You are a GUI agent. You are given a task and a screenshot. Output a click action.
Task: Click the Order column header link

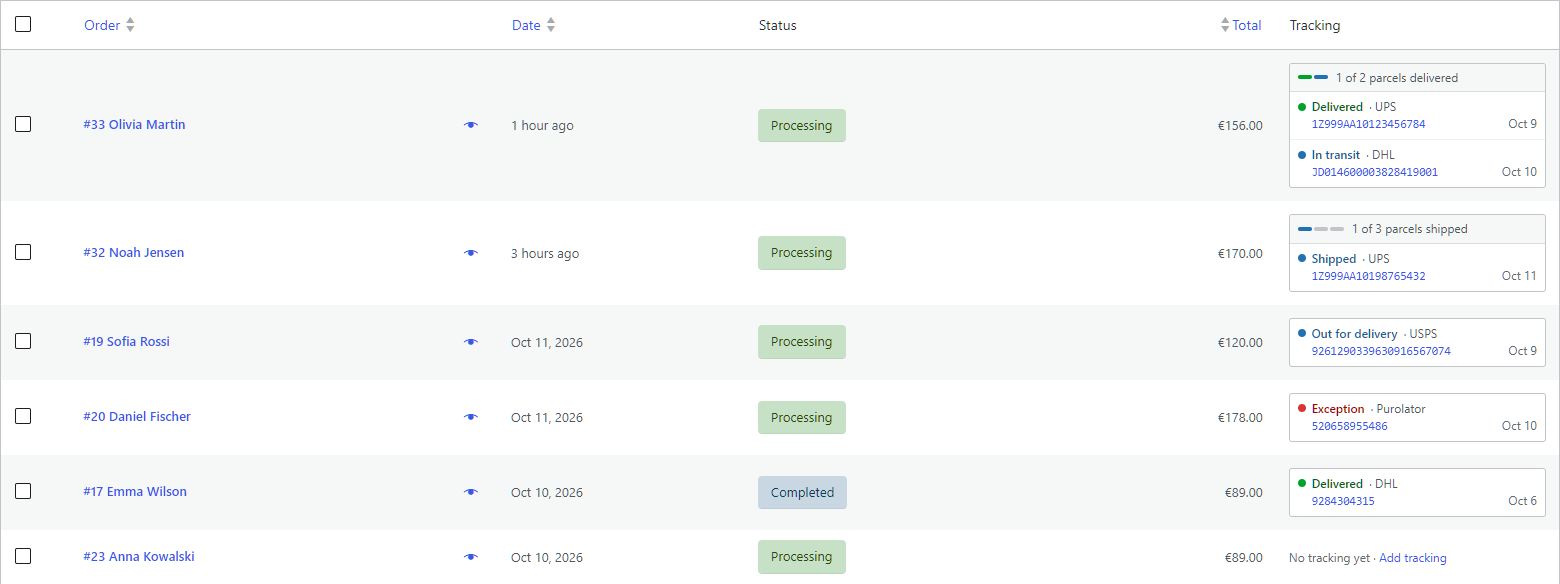102,25
